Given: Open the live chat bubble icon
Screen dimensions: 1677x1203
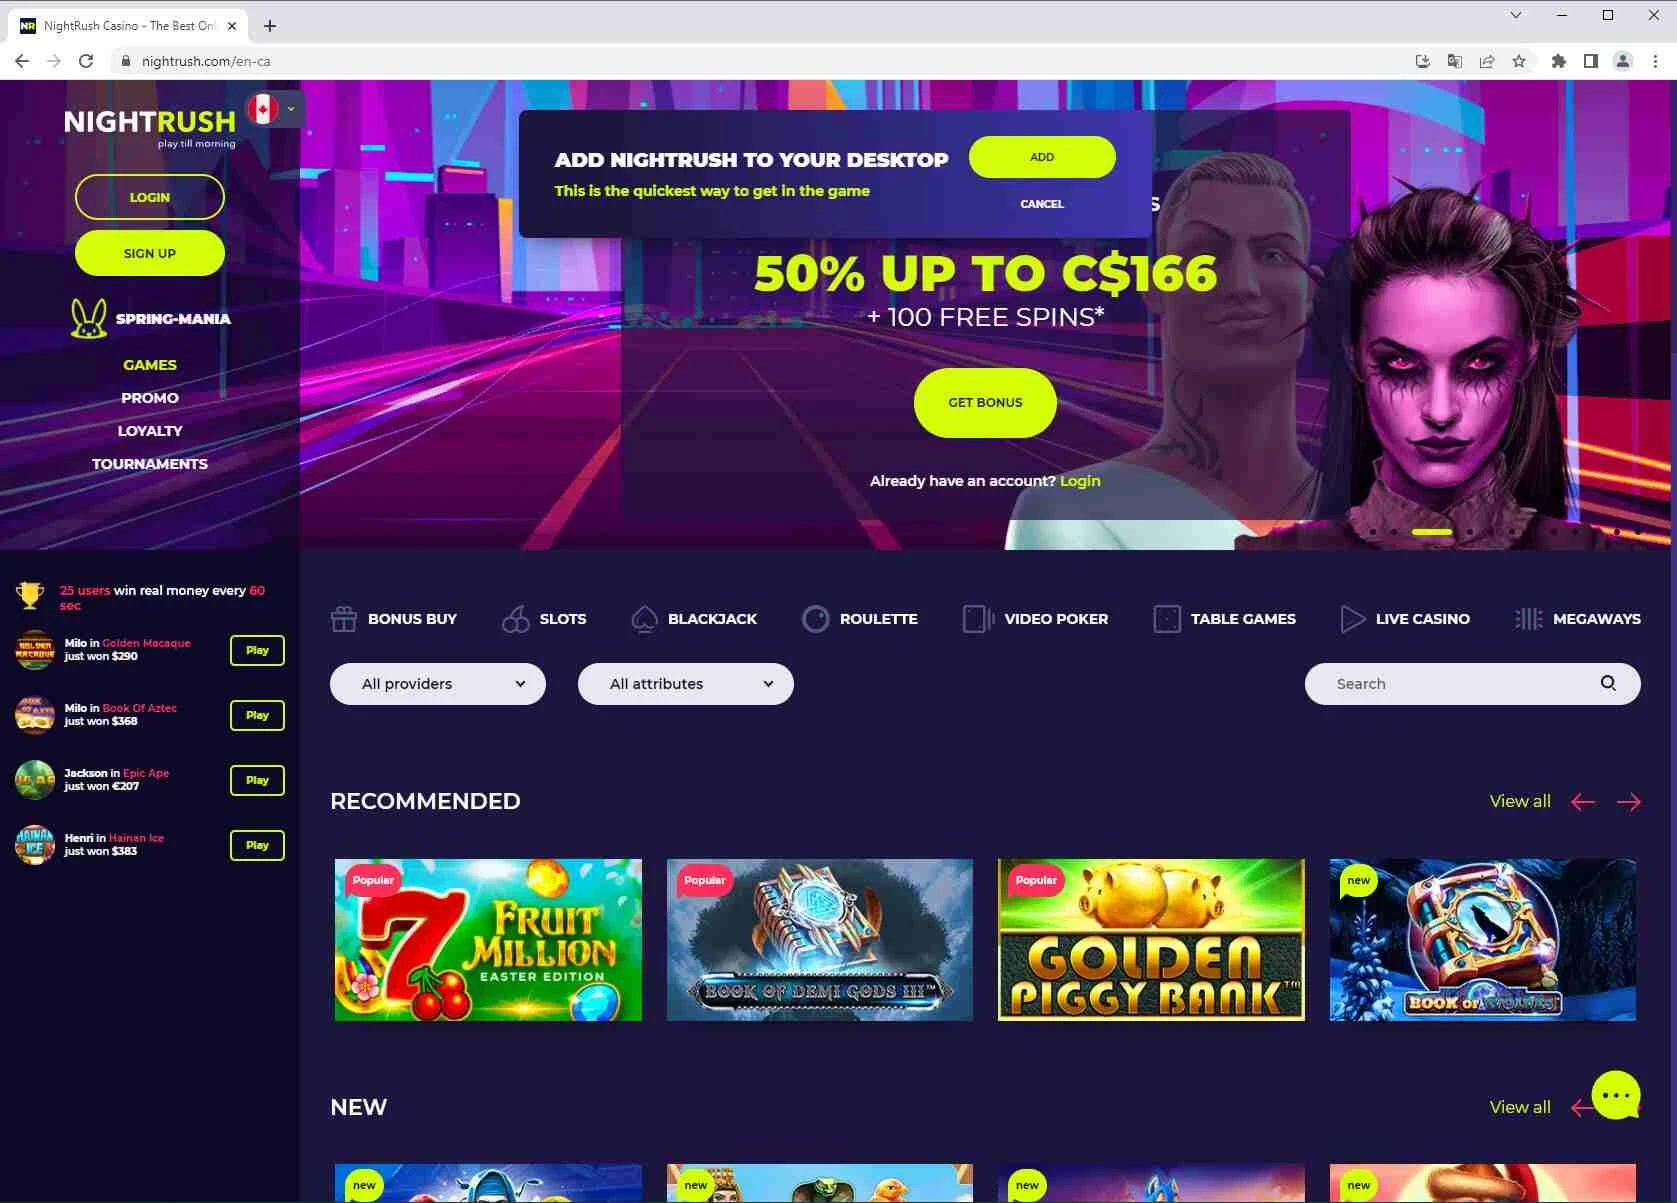Looking at the screenshot, I should point(1616,1095).
